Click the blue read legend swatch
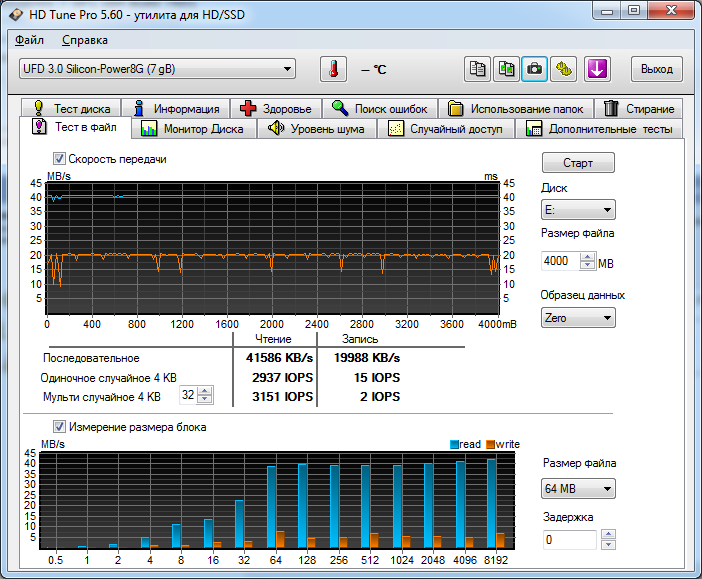Screen dimensions: 702x579 point(454,444)
